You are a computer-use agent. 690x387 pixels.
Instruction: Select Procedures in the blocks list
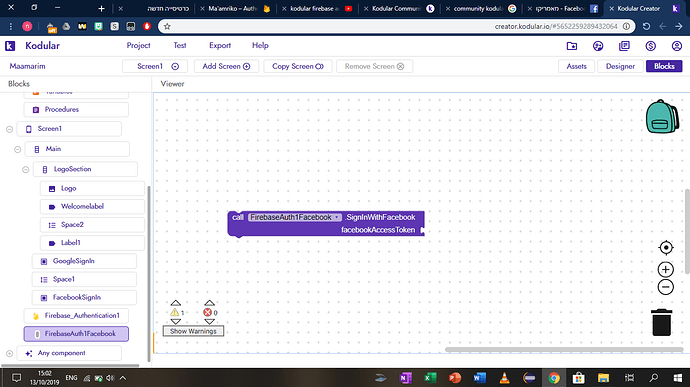(x=76, y=110)
